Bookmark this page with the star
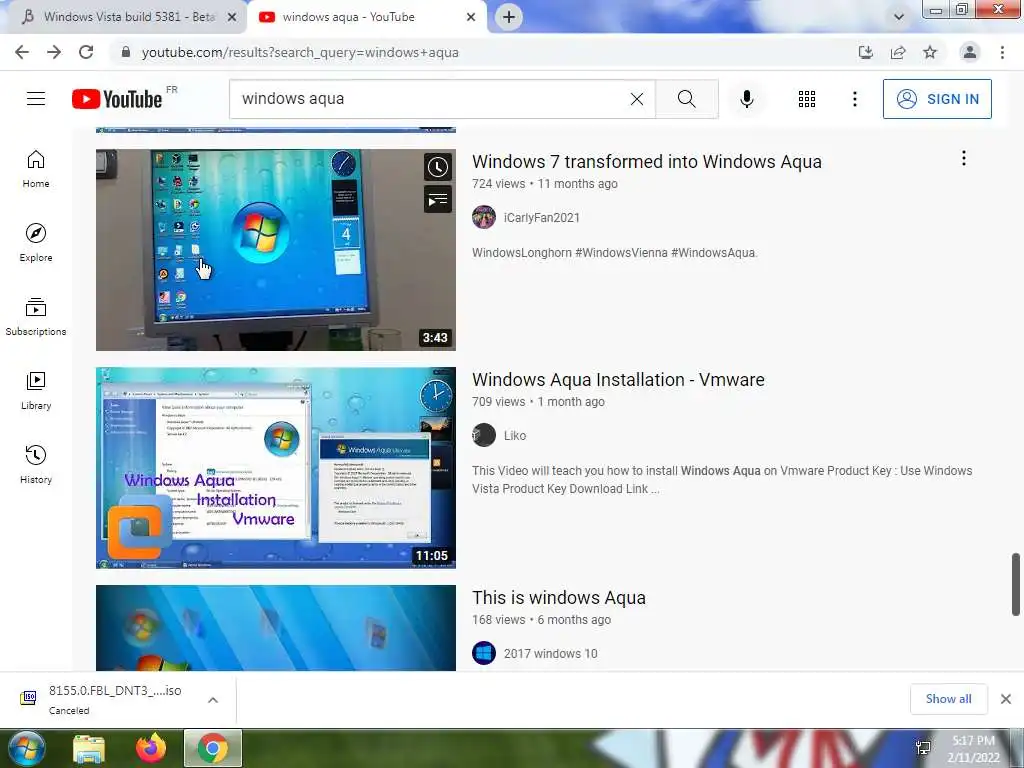 pos(930,52)
